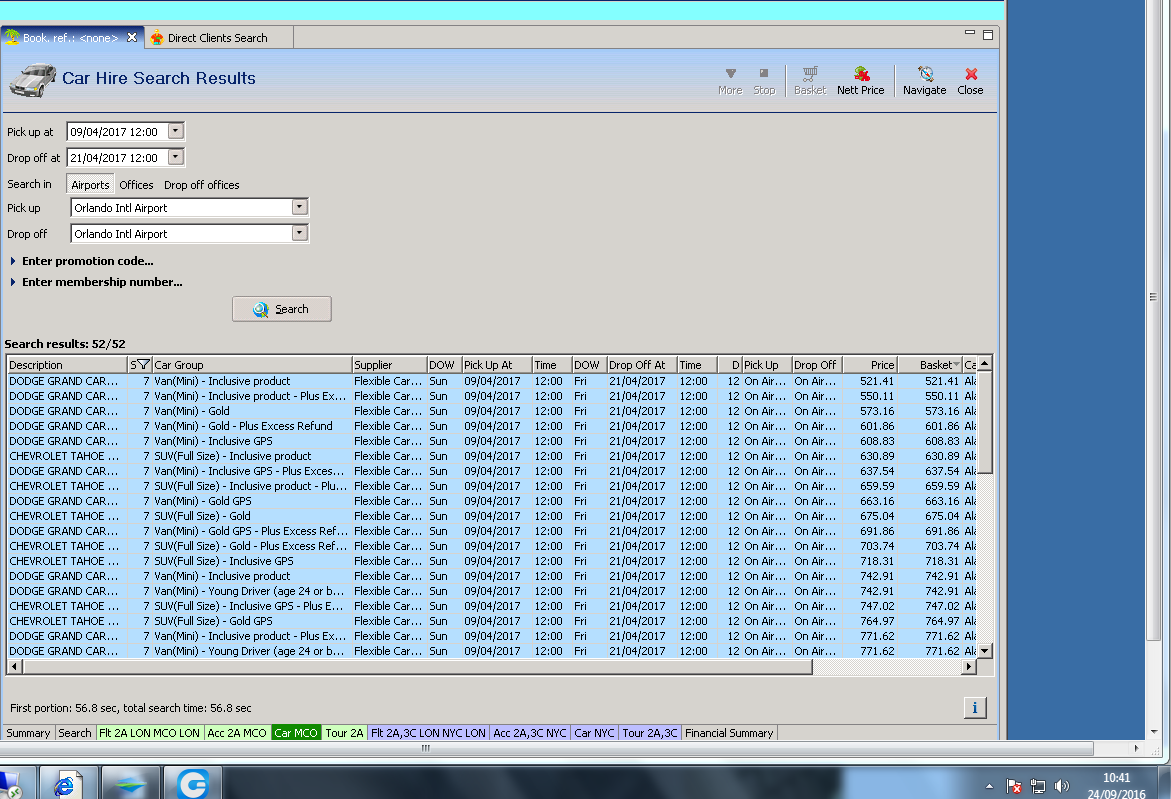Open Tour 2A tab
1171x799 pixels.
tap(344, 733)
